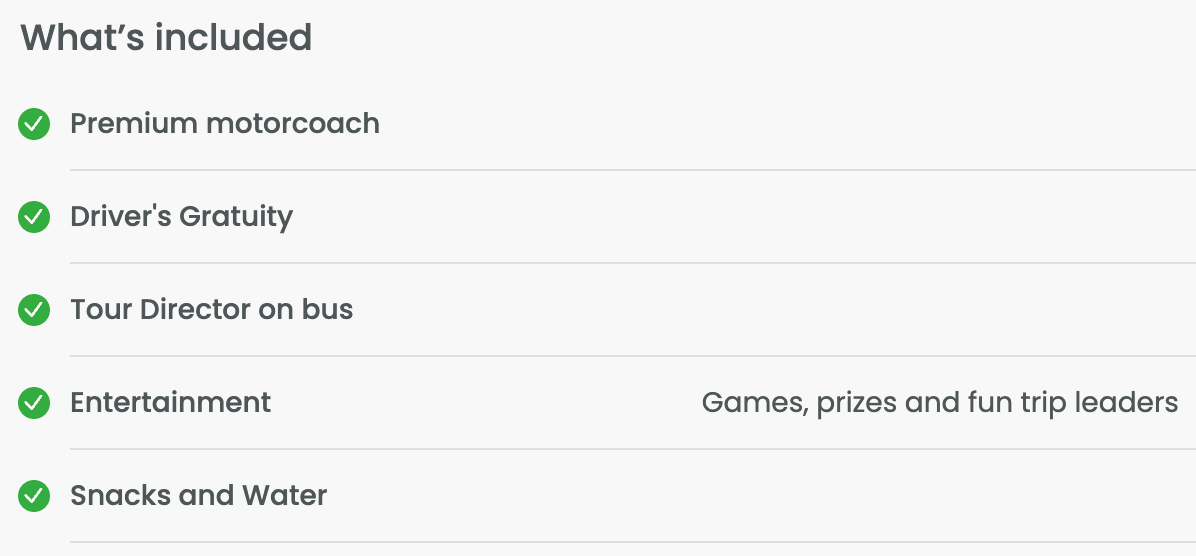Click the divider line below Premium motorcoach
The width and height of the screenshot is (1196, 556).
pyautogui.click(x=632, y=170)
